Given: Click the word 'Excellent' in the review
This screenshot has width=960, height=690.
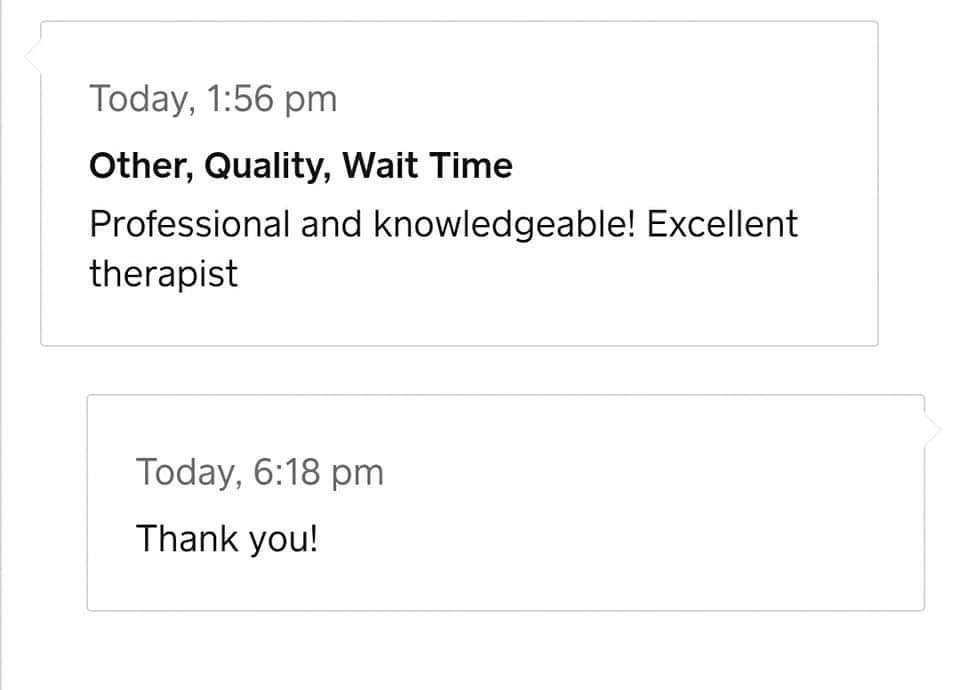Looking at the screenshot, I should click(722, 223).
